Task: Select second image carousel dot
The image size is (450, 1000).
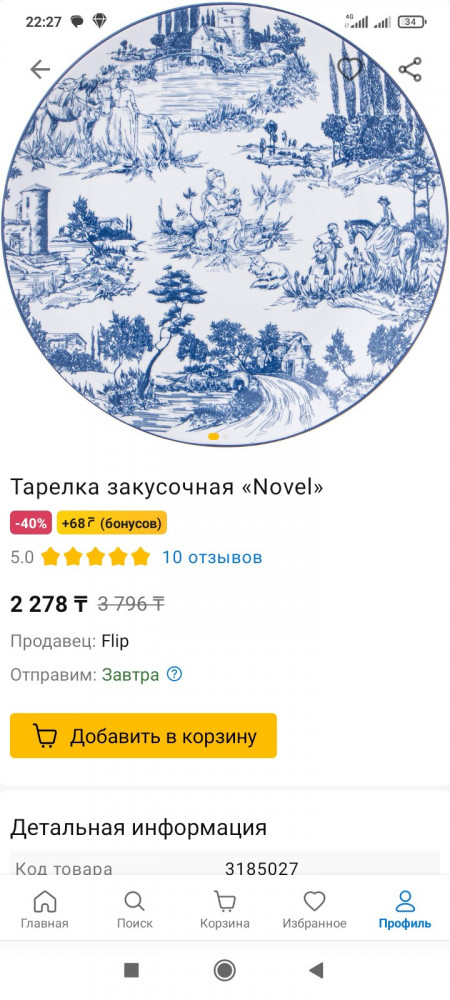Action: (x=226, y=436)
